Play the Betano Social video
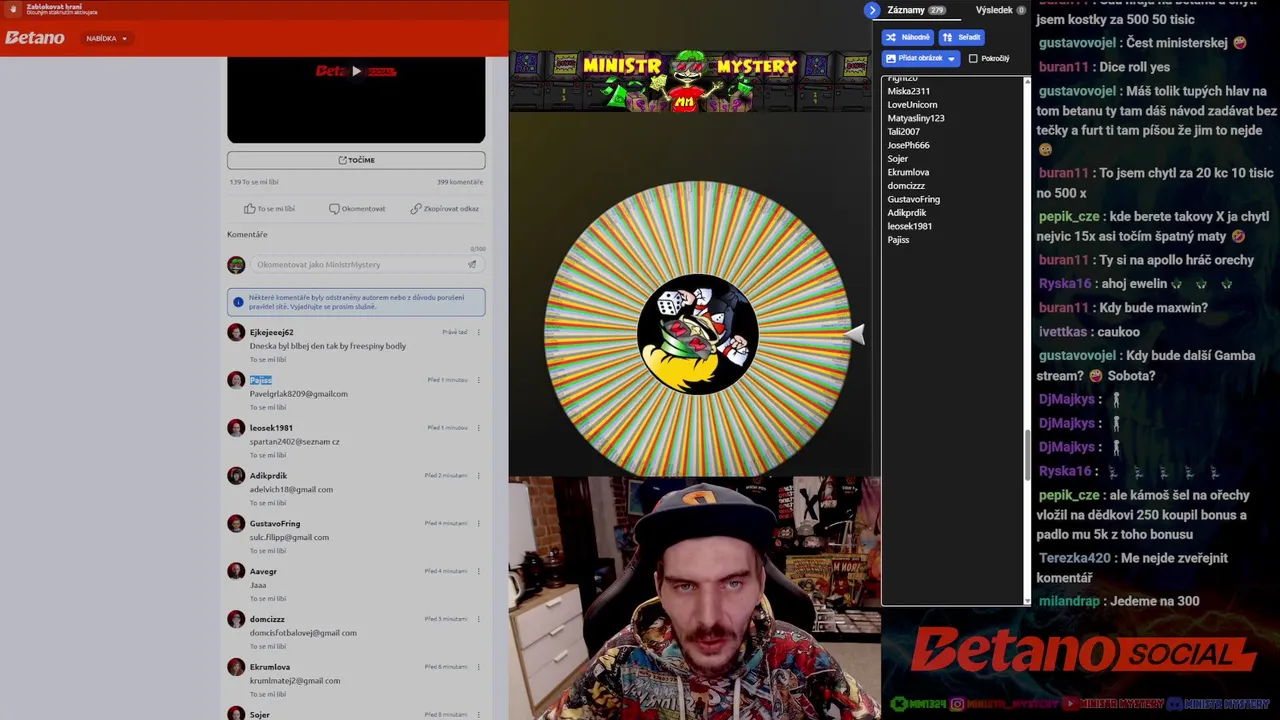This screenshot has width=1280, height=720. click(356, 71)
